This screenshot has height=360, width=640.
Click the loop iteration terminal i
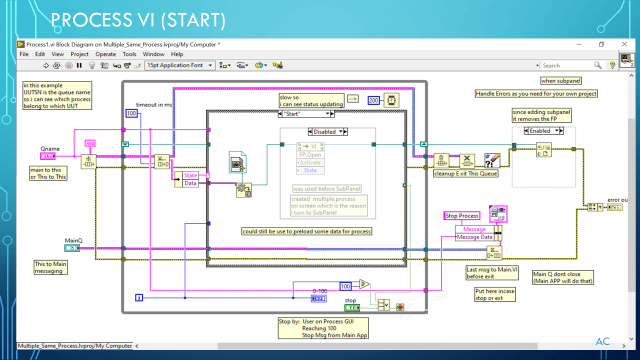pos(139,298)
